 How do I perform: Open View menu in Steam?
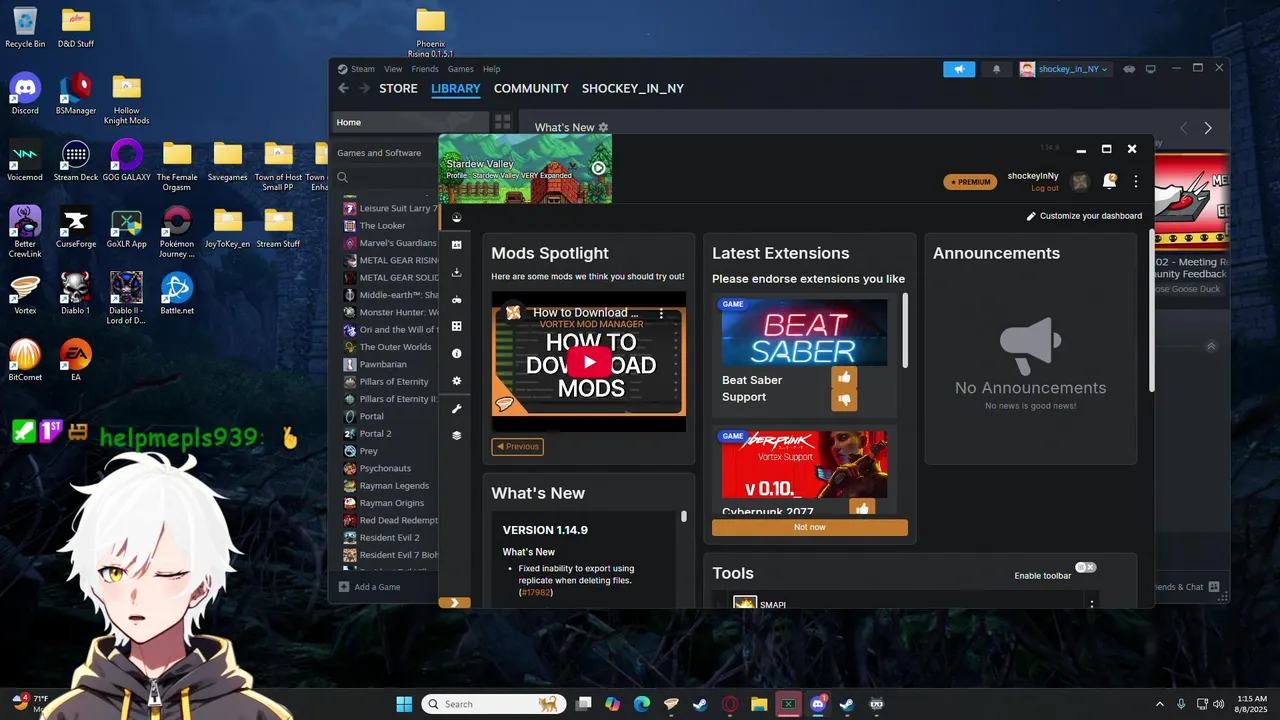393,69
